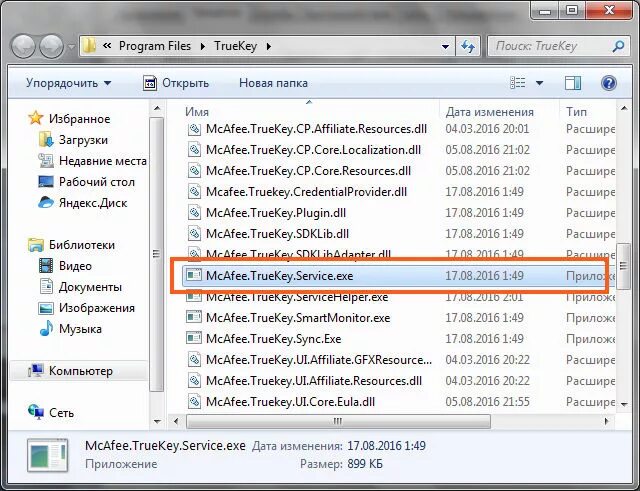Select McAfee.TrueKey.CP.Core.Resources.dll file
The height and width of the screenshot is (491, 640).
click(x=308, y=171)
